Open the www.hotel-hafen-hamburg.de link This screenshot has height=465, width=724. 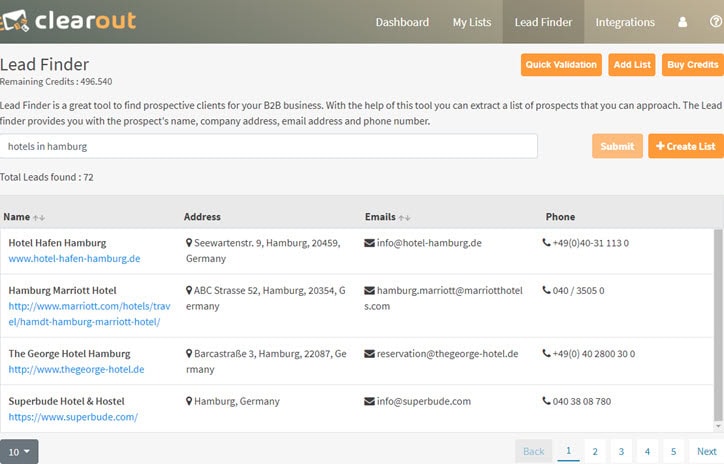(74, 258)
